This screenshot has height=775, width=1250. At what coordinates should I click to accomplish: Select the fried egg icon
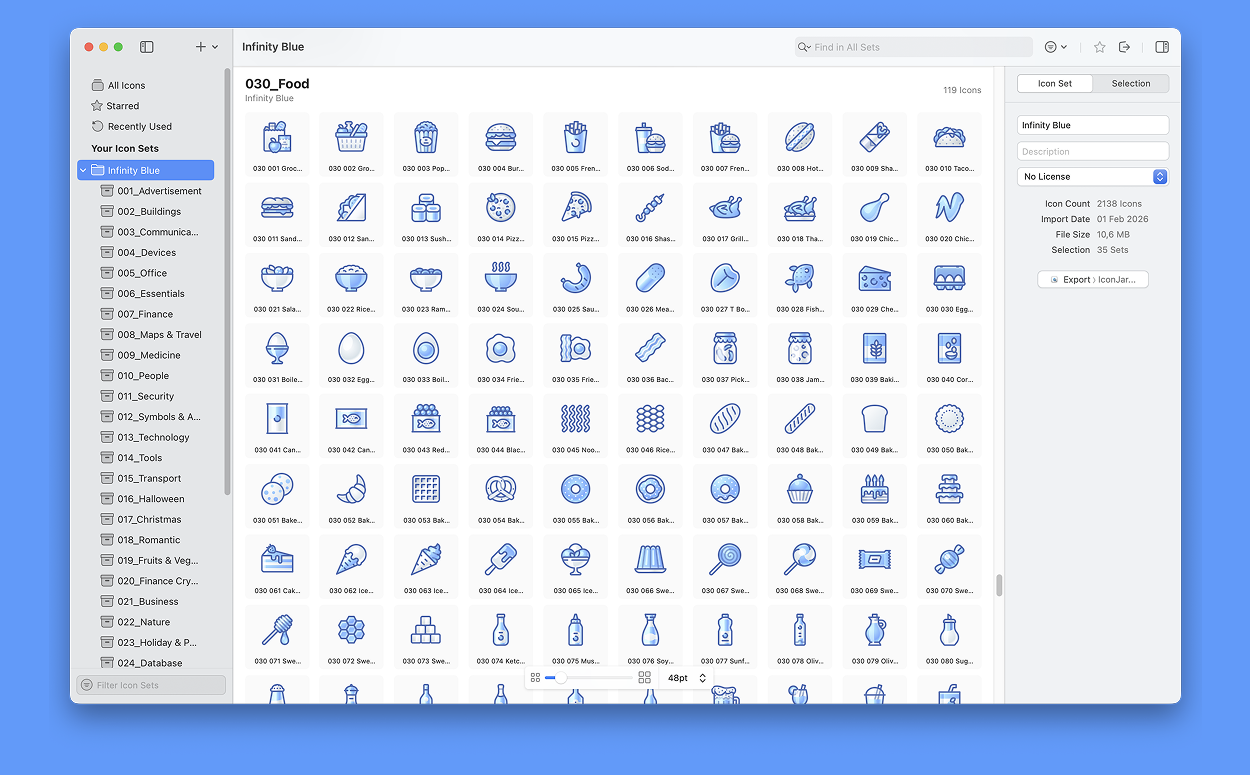click(x=500, y=348)
